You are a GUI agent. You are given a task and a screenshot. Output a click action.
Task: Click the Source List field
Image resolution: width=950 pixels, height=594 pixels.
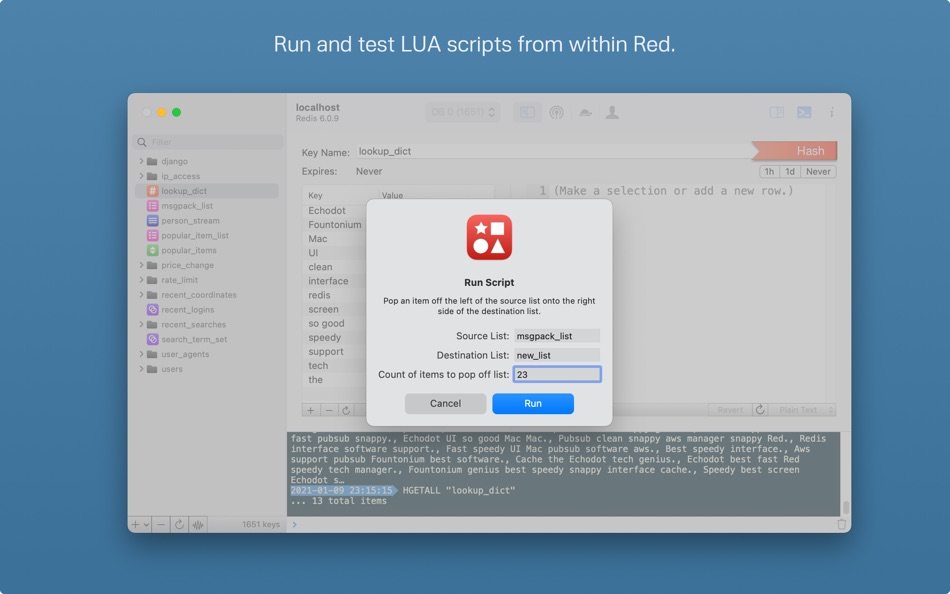click(557, 336)
